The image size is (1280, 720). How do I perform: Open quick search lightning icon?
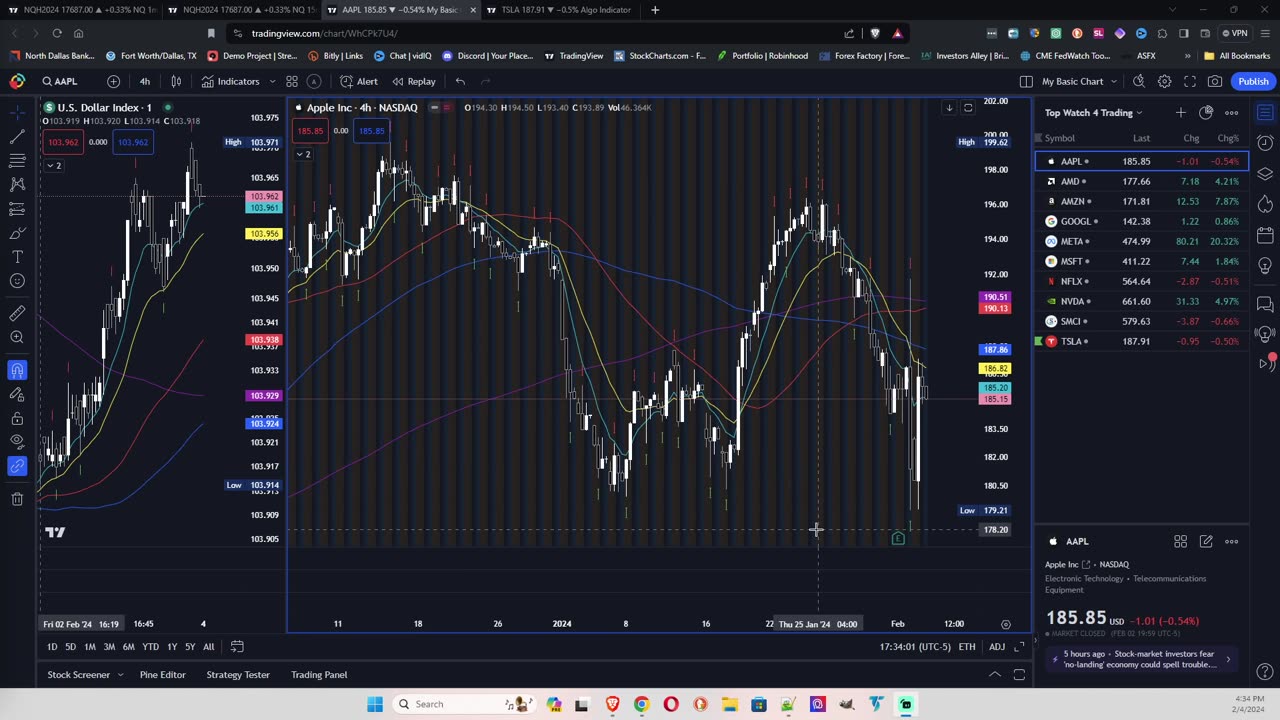[x=1139, y=81]
